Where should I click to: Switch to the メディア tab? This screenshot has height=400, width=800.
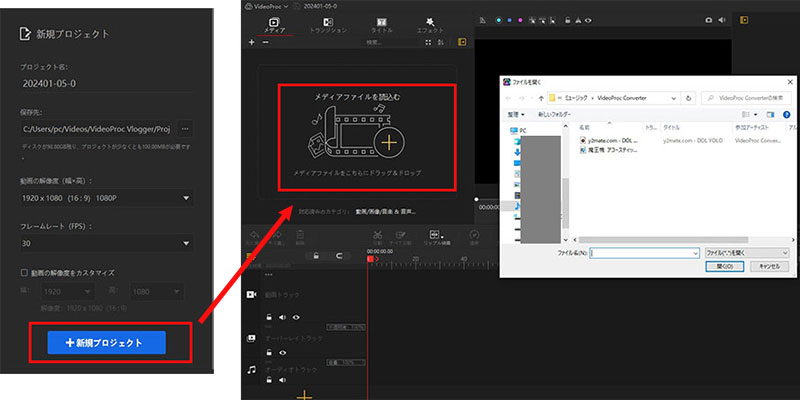275,24
